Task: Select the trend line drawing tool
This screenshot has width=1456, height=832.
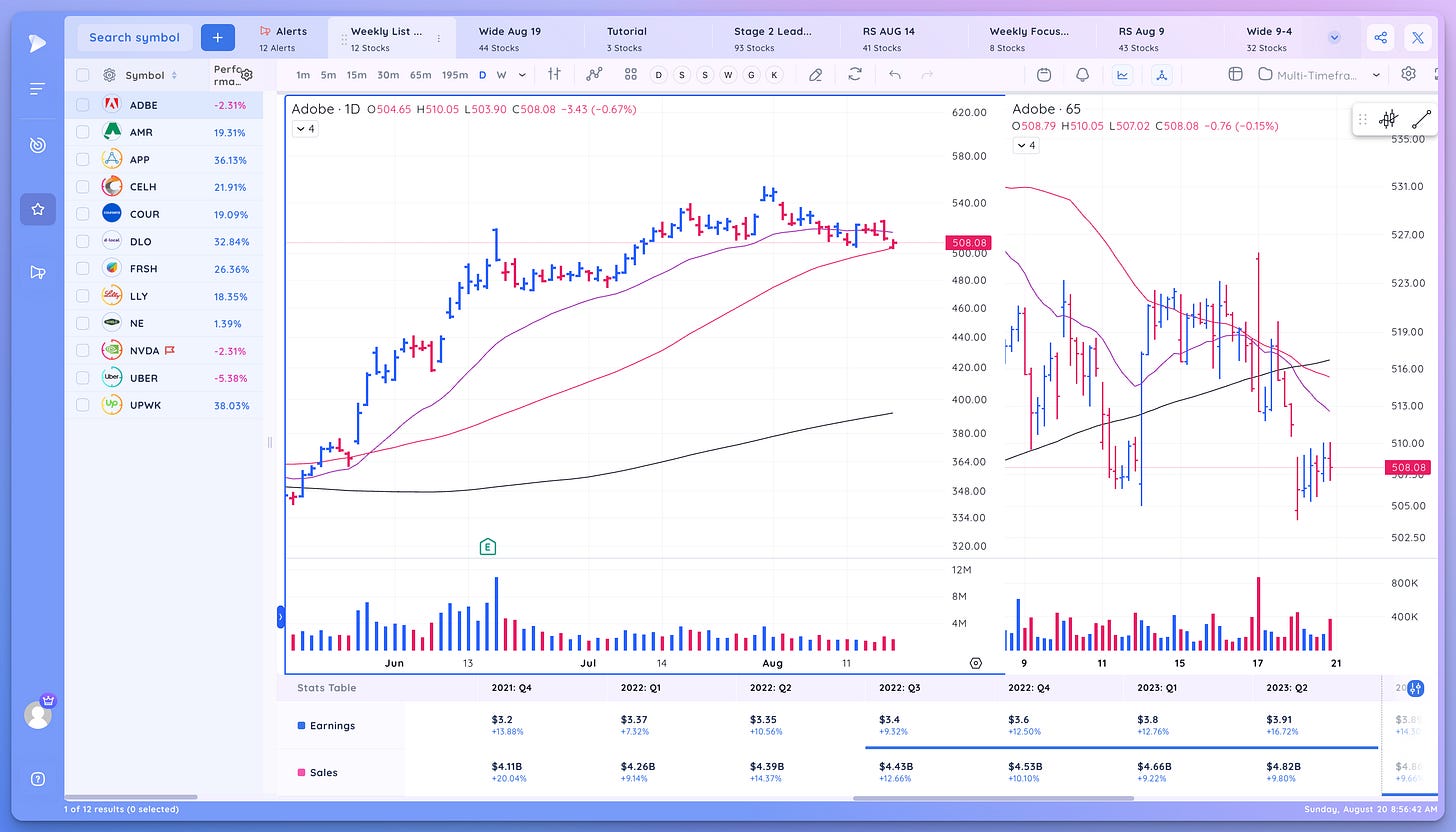Action: [x=1421, y=119]
